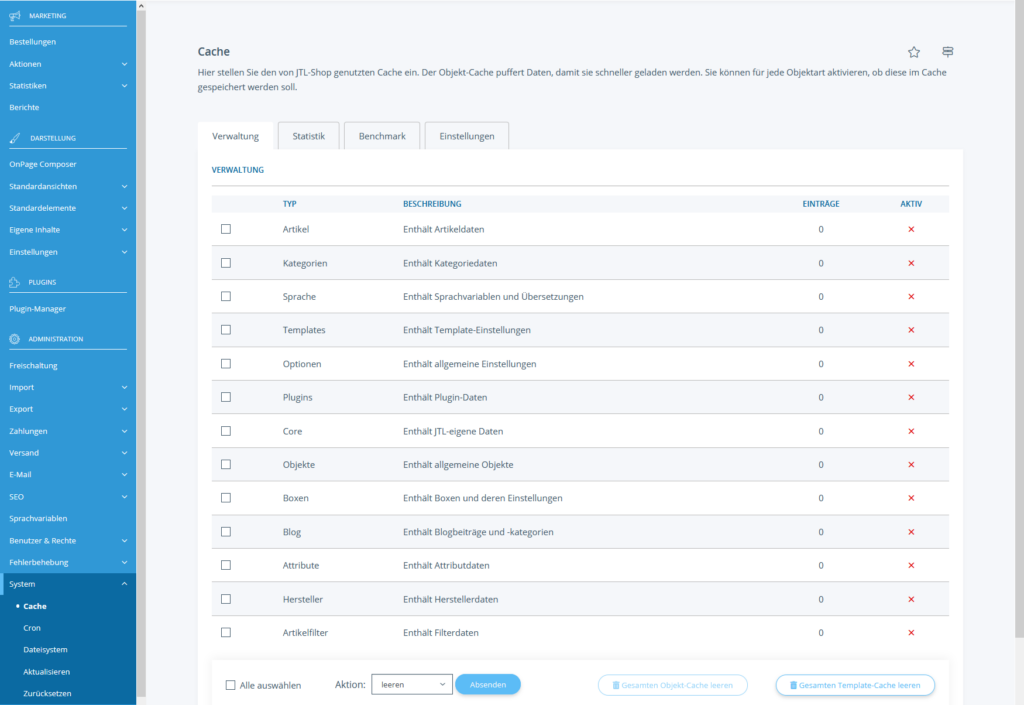Image resolution: width=1024 pixels, height=705 pixels.
Task: Click the red X in the Artikel row
Action: click(x=911, y=230)
